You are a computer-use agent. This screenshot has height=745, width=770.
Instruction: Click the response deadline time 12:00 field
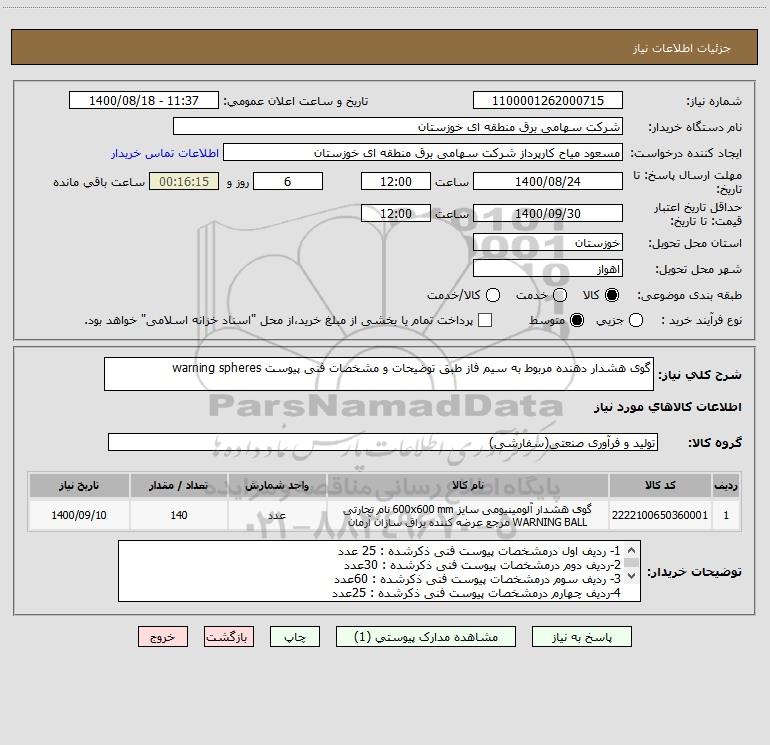[396, 181]
